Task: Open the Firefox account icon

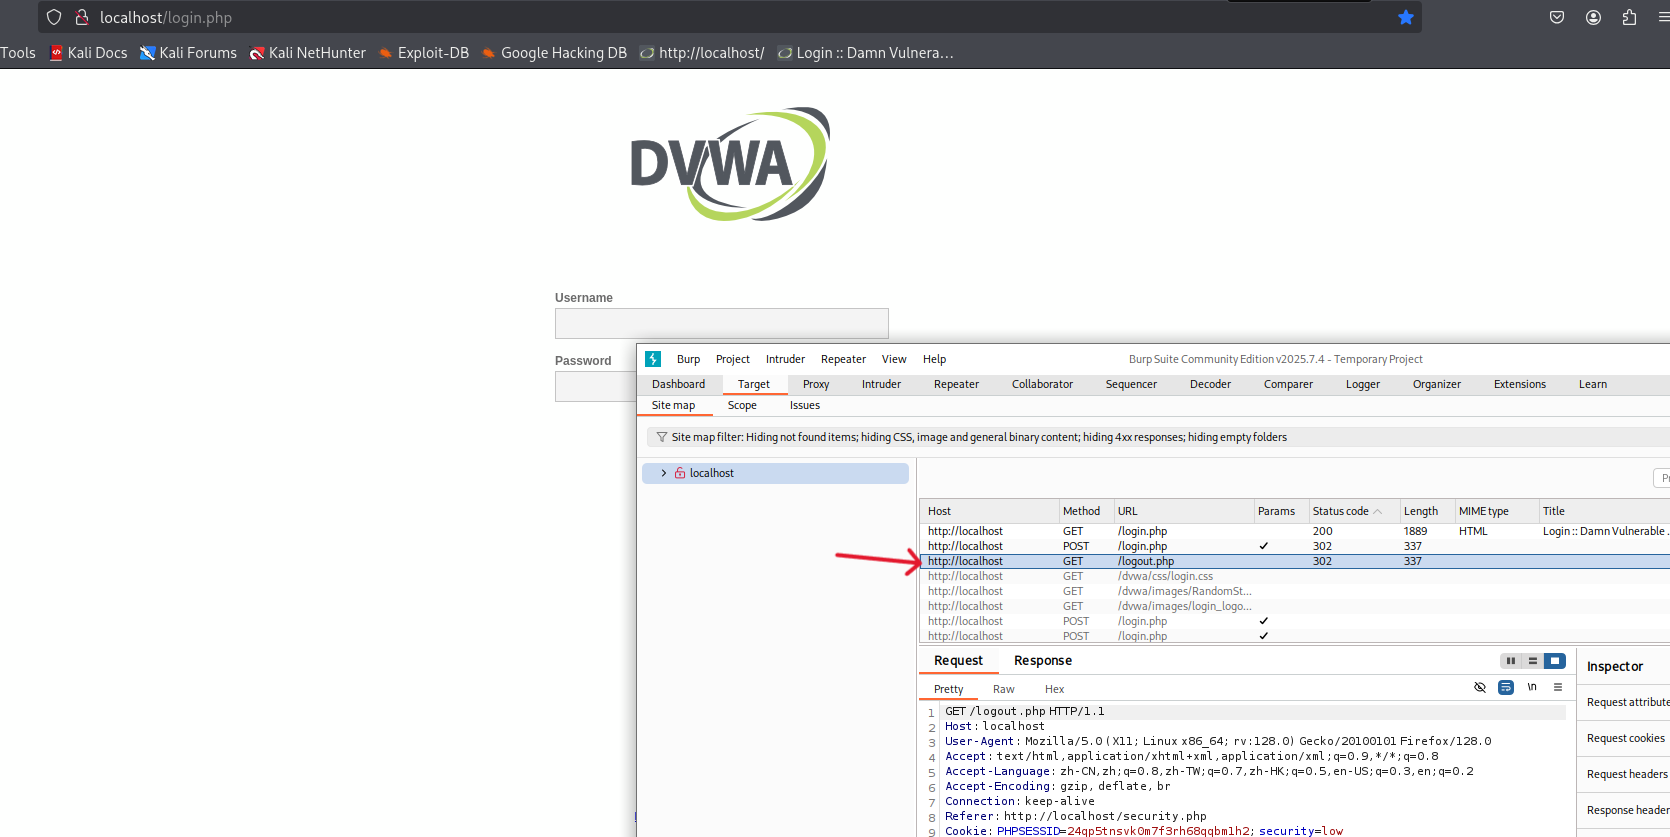Action: pyautogui.click(x=1594, y=17)
